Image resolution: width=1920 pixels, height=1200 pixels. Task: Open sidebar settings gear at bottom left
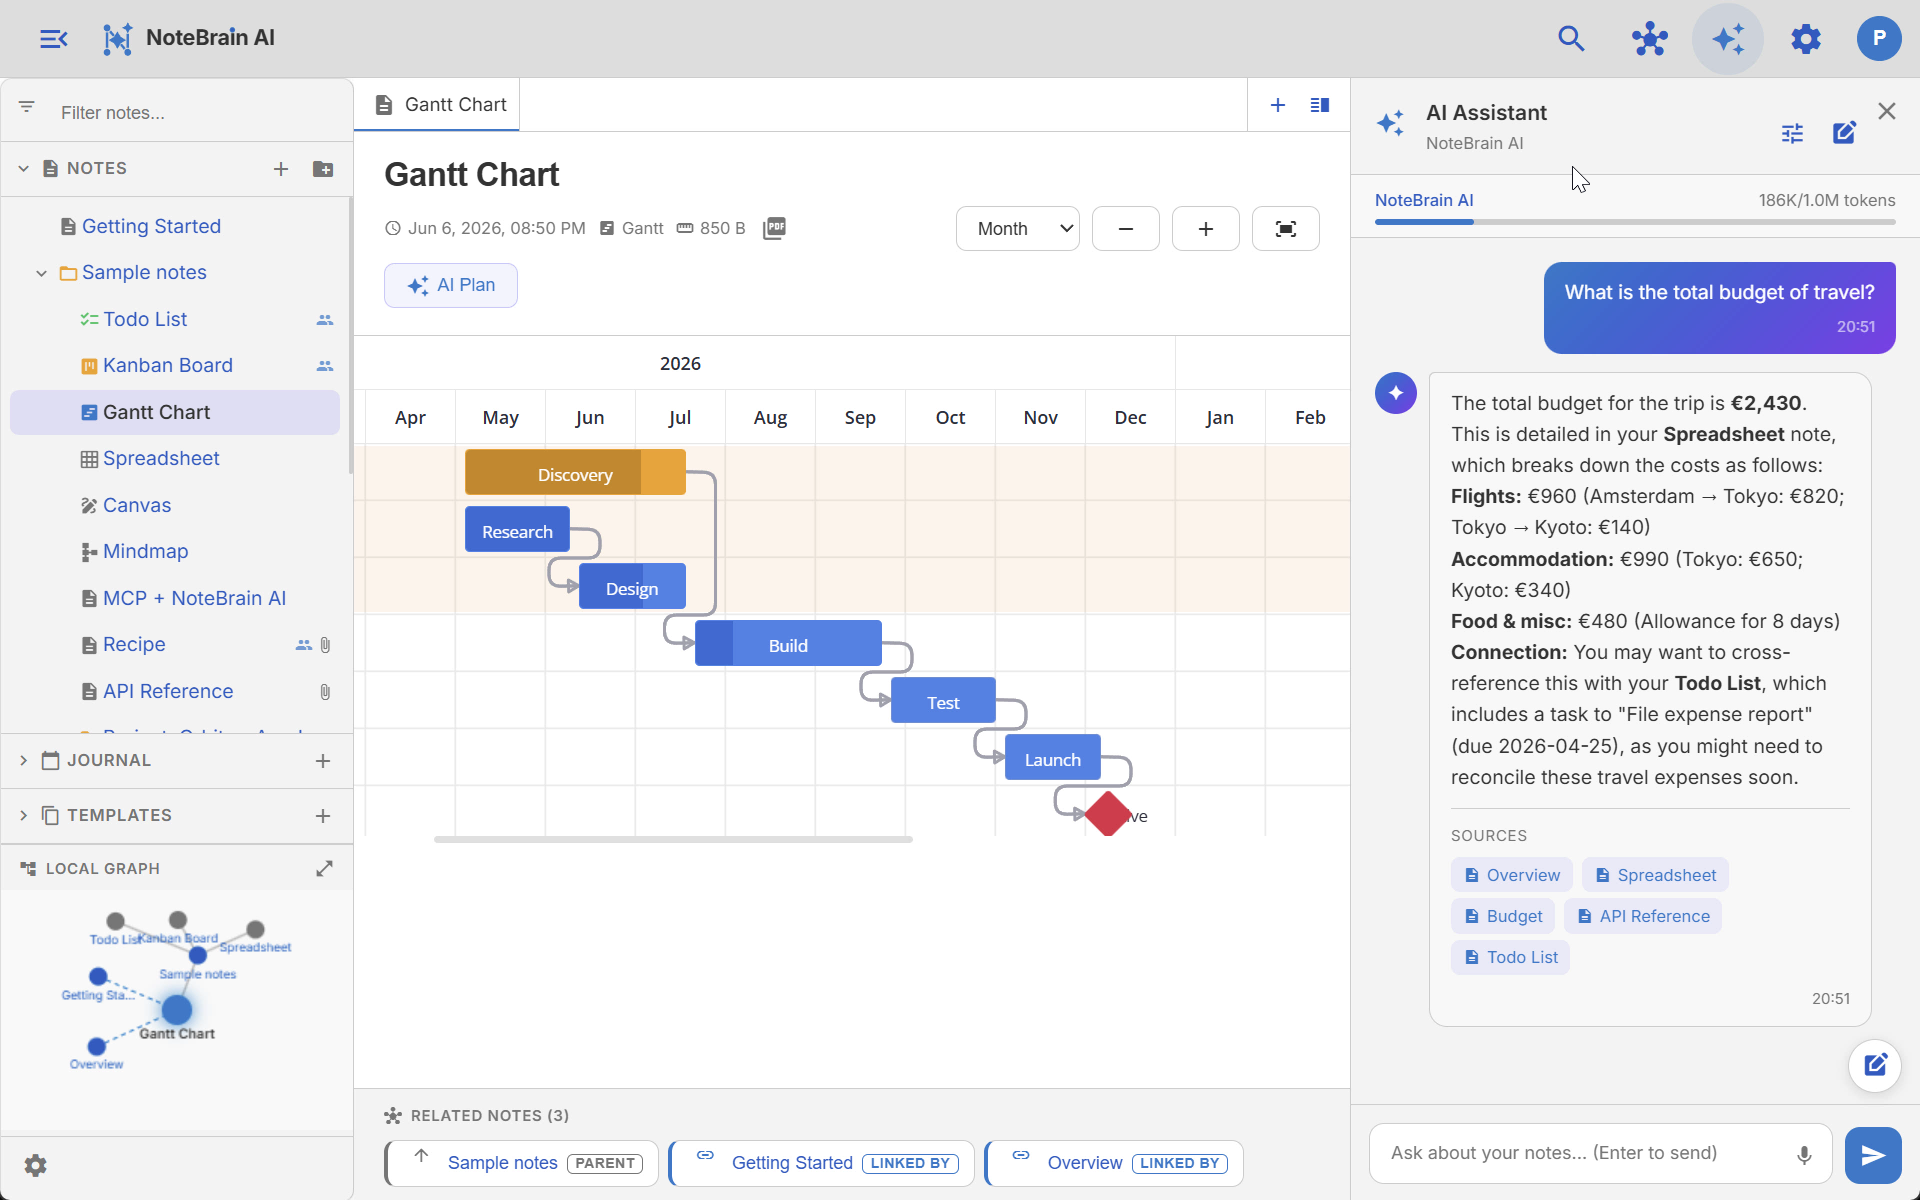[35, 1165]
